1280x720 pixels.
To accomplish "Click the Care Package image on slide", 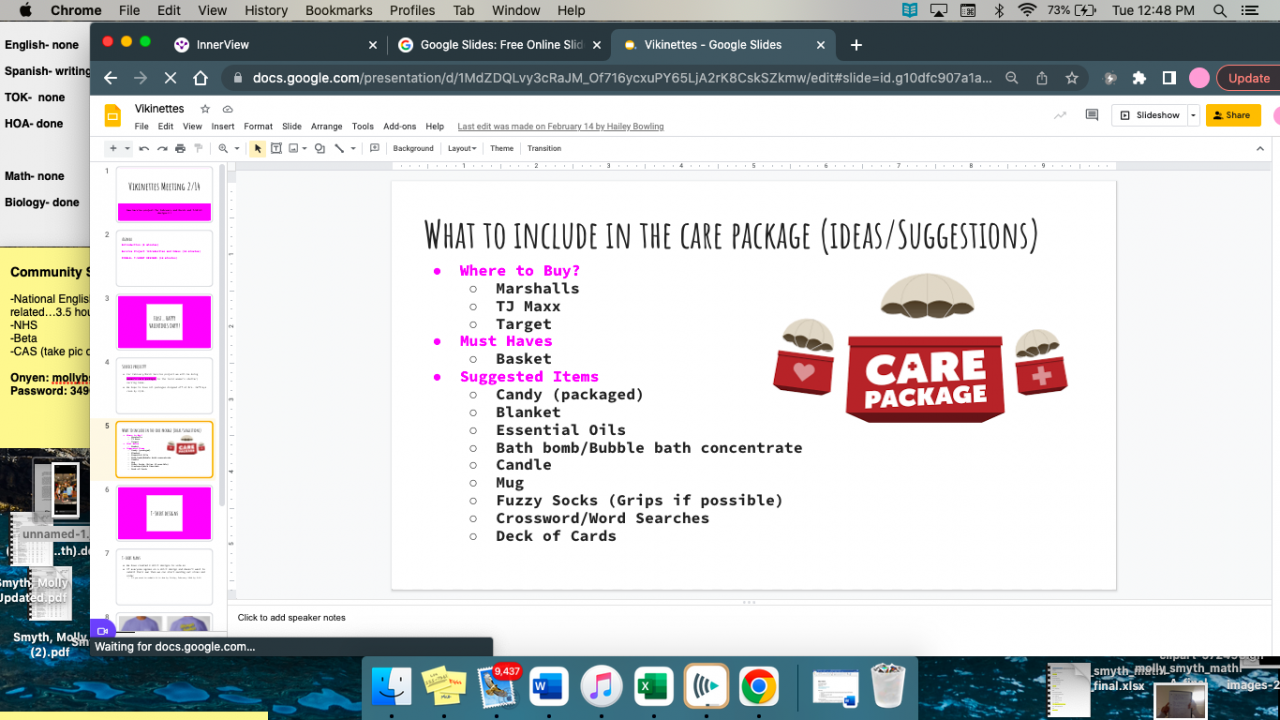I will click(x=920, y=349).
